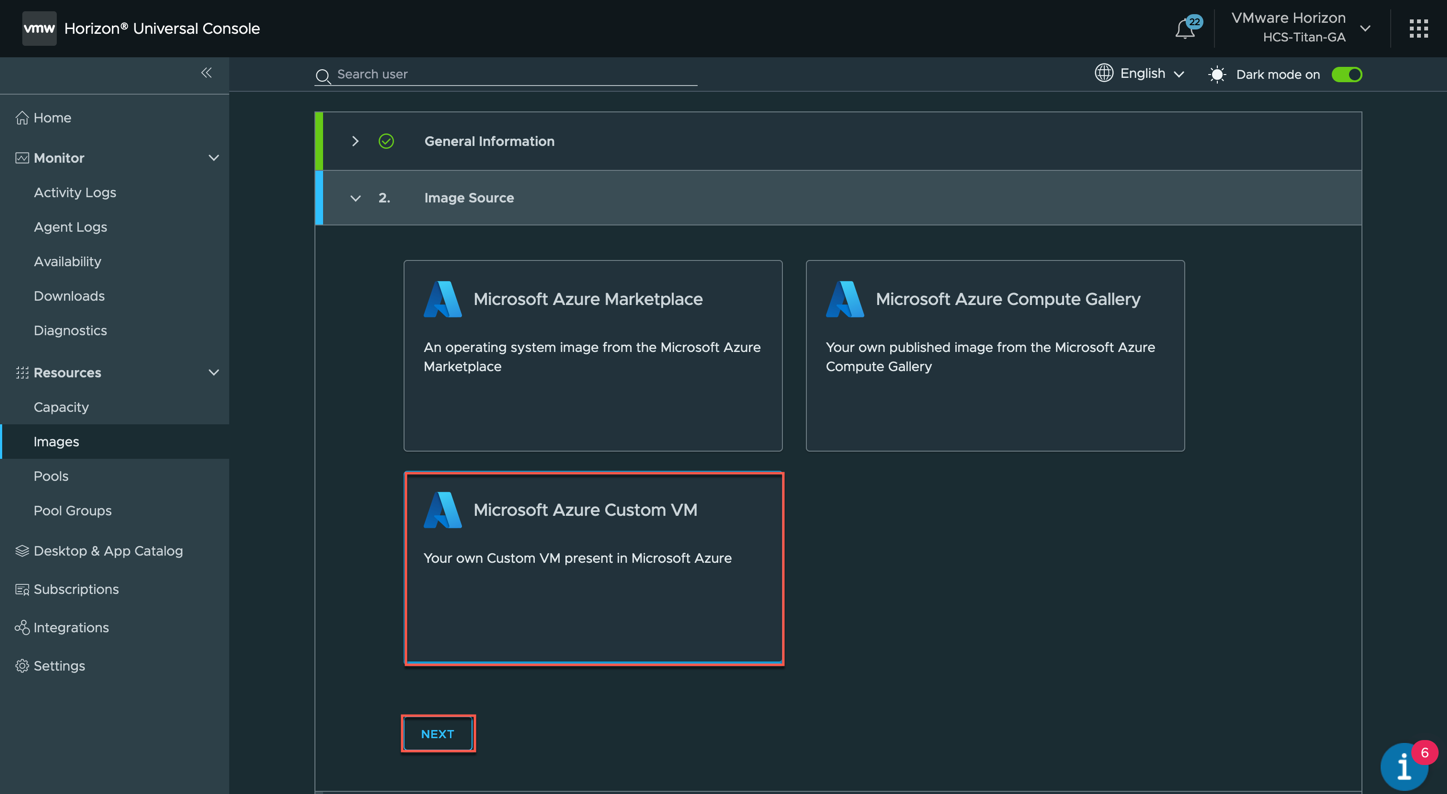Collapse the Monitor section chevron

tap(213, 158)
